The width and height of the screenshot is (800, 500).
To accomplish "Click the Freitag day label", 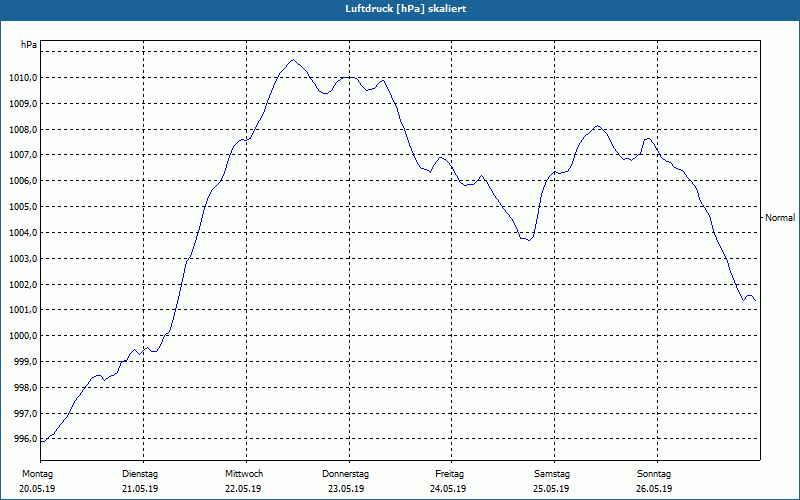I will (x=449, y=474).
